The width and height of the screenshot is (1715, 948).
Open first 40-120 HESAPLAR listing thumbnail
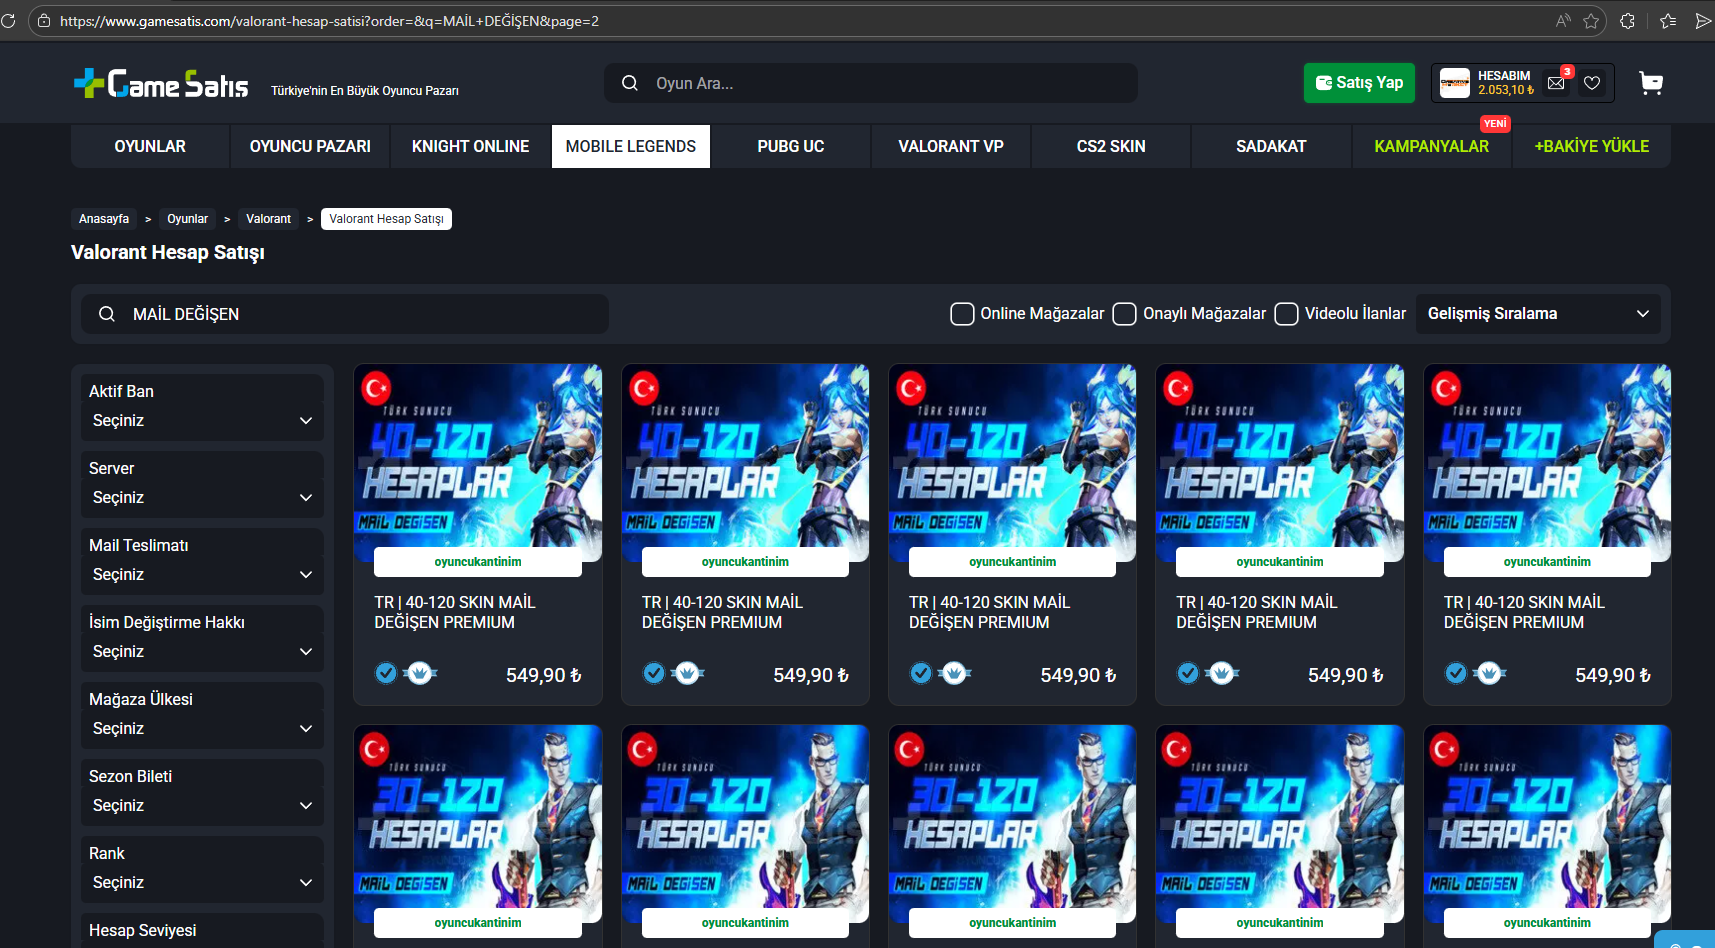(x=478, y=463)
